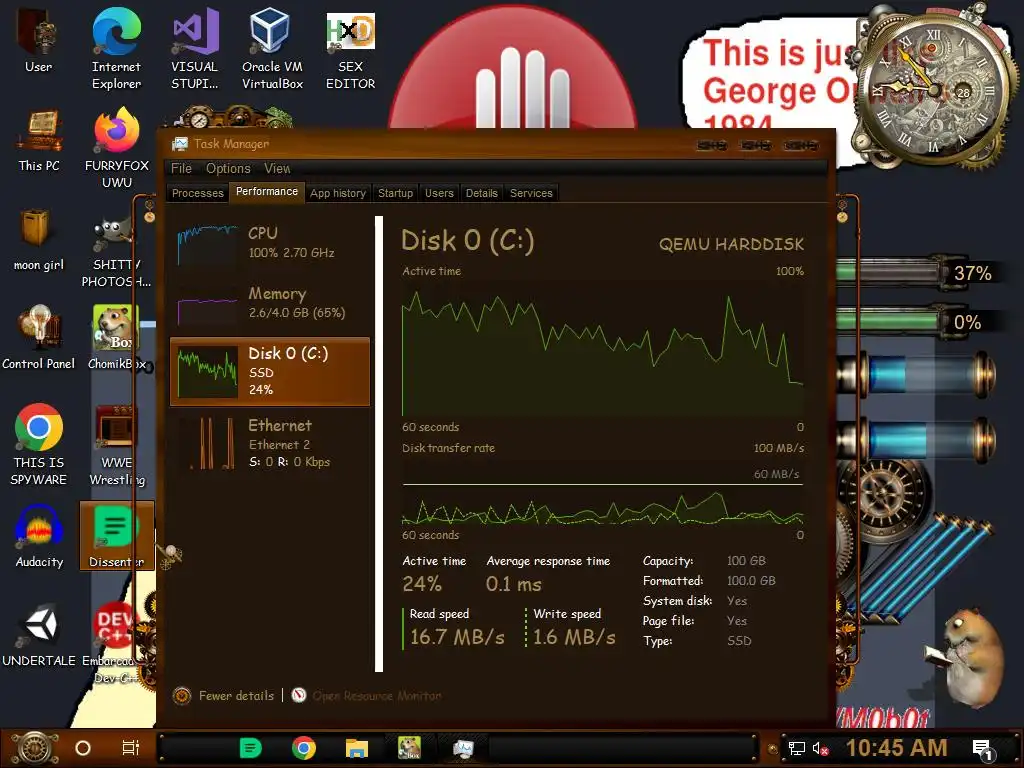Switch to ChomikBox taskbar icon

409,748
